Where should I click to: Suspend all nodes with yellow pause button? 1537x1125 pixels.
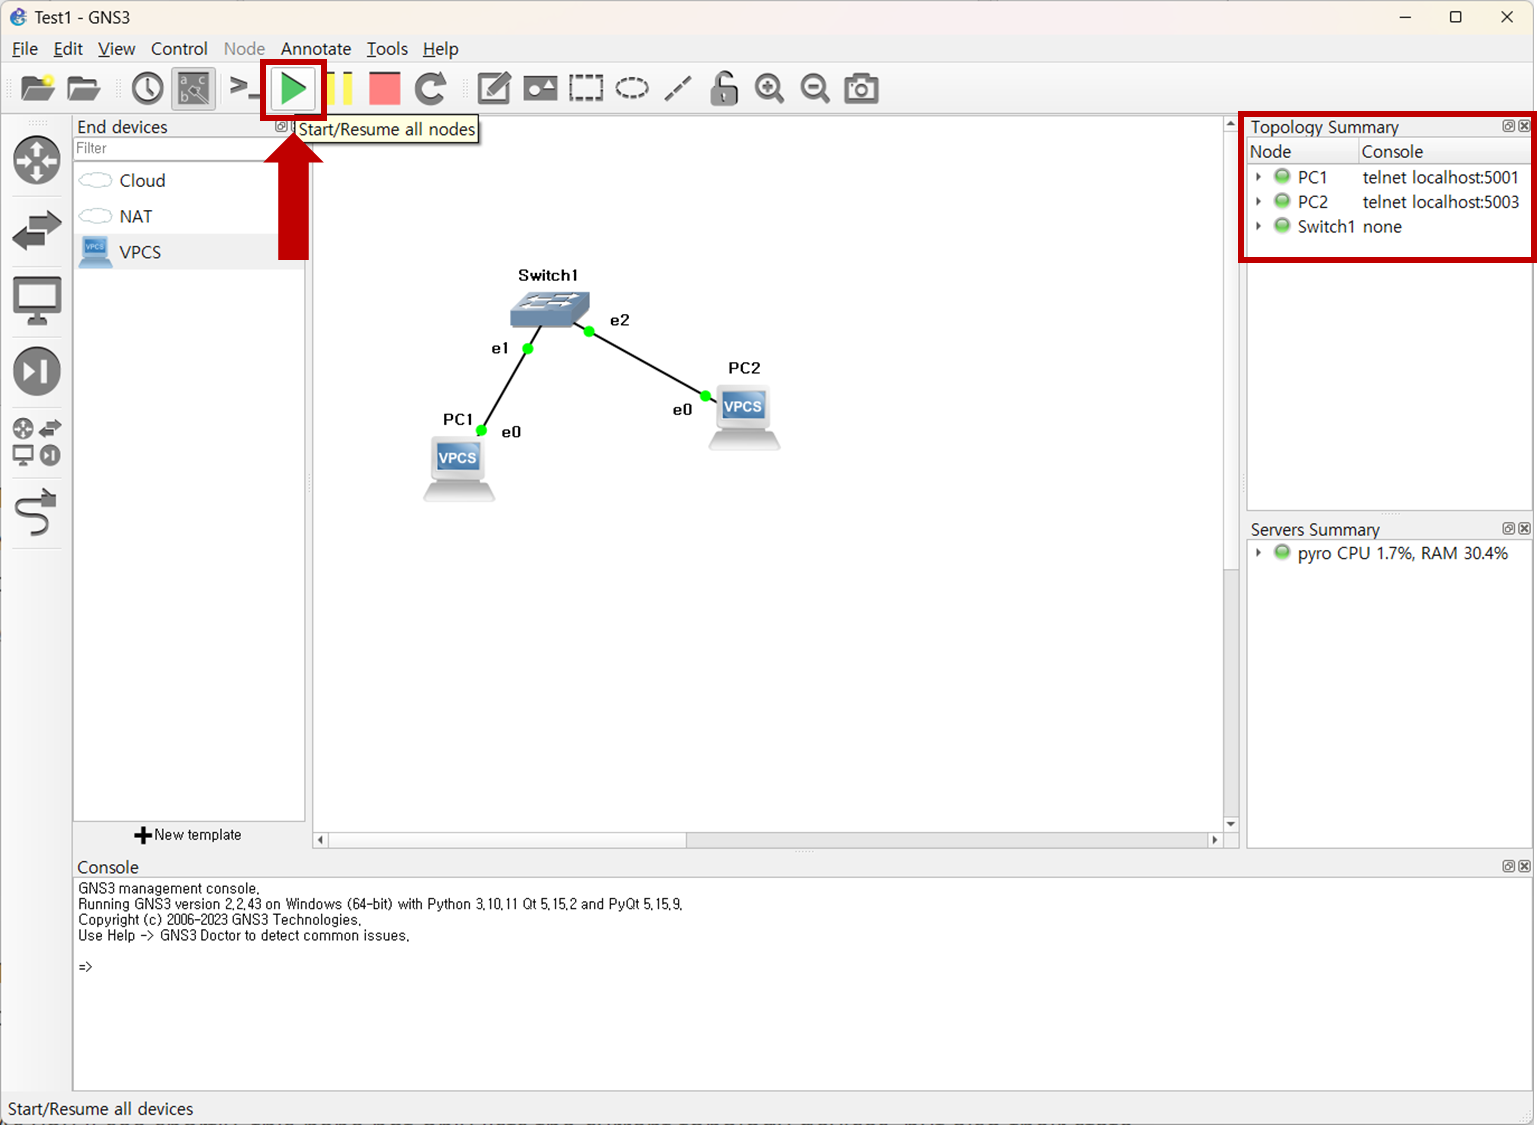tap(340, 88)
